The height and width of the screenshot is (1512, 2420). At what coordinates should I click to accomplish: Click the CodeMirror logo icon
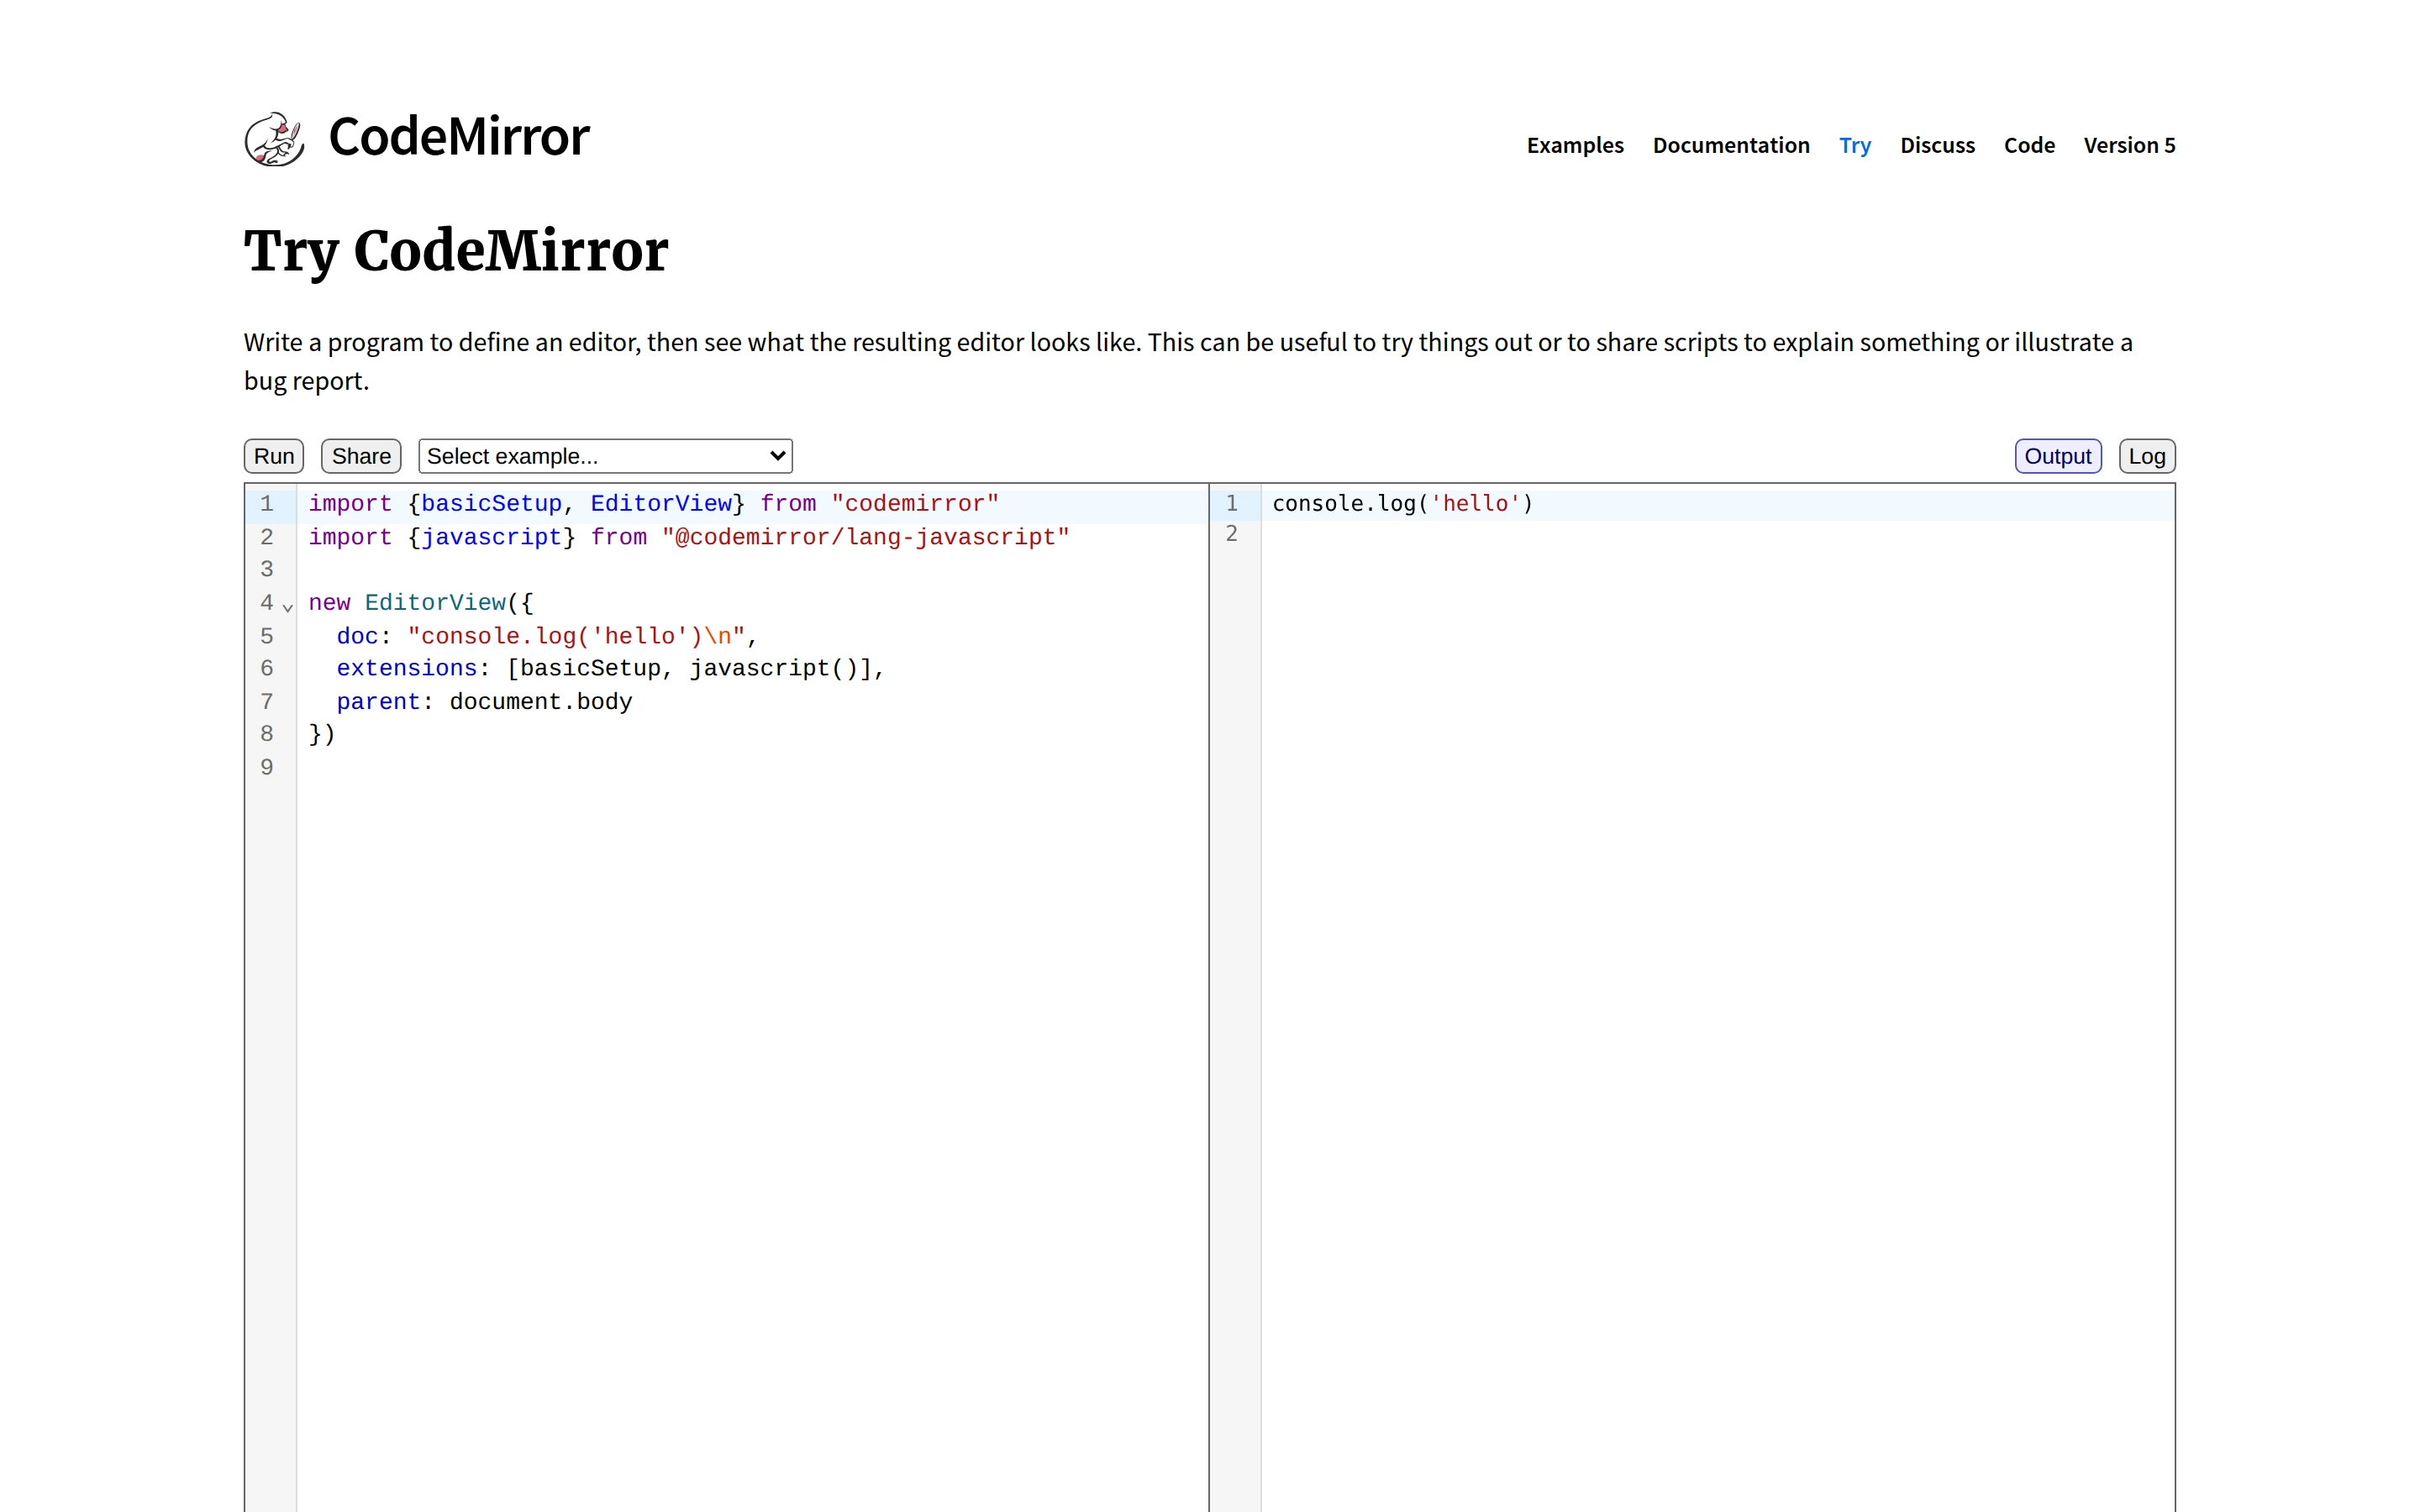tap(274, 138)
